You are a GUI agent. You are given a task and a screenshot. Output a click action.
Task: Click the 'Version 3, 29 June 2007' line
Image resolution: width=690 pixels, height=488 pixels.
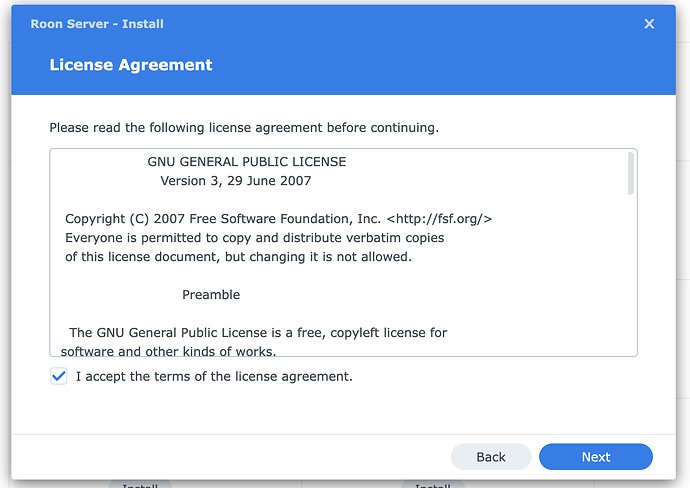236,181
